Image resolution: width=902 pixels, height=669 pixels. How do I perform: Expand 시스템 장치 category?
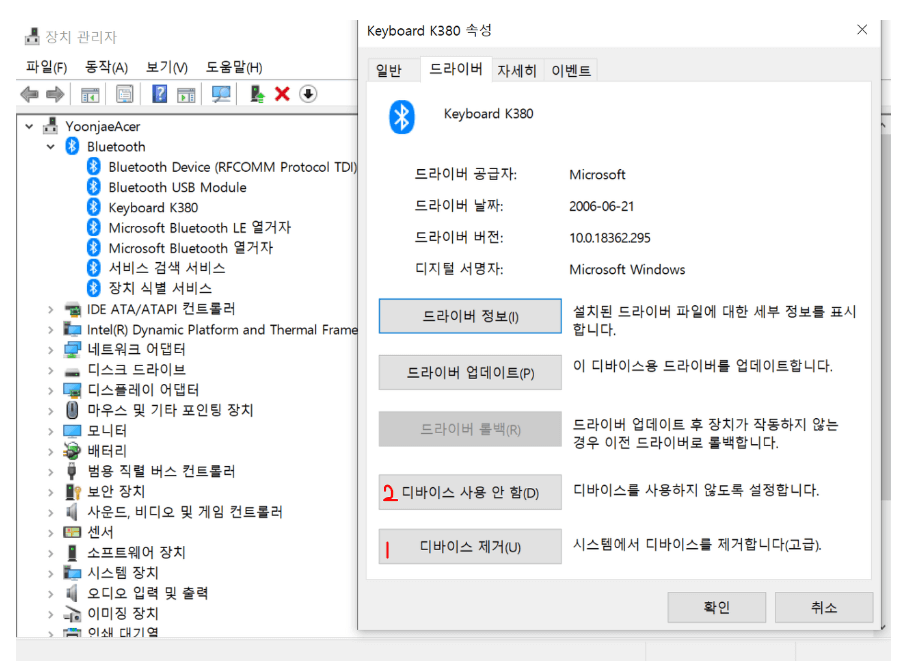click(51, 573)
